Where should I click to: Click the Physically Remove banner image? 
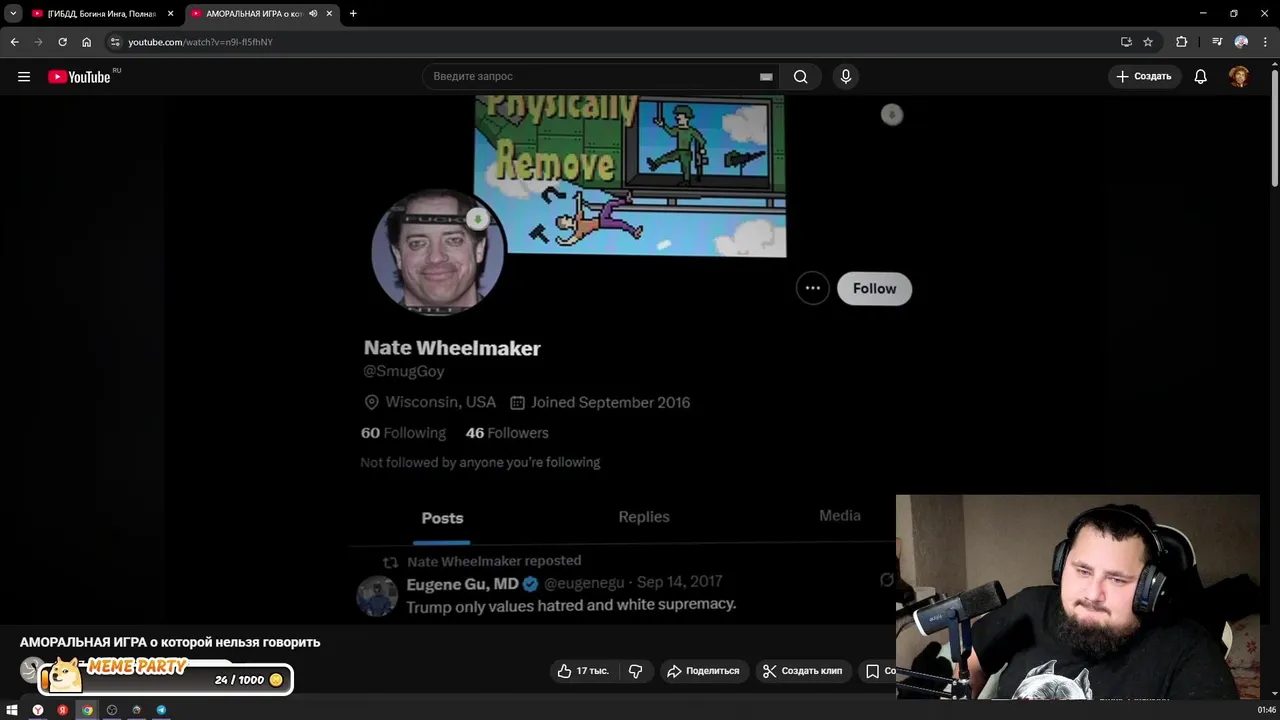click(630, 176)
